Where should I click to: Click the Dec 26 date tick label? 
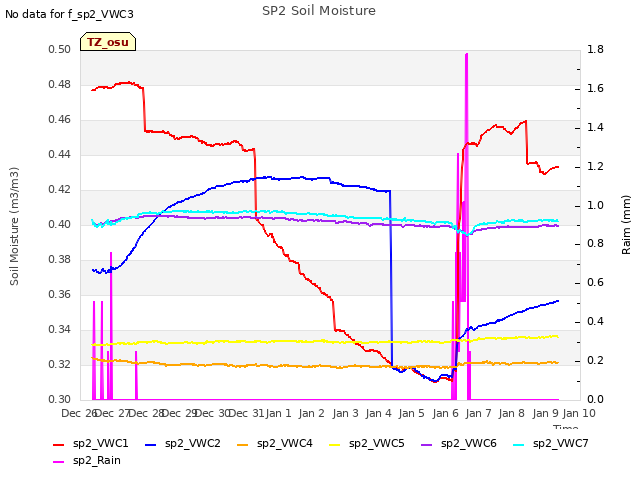coord(78,414)
